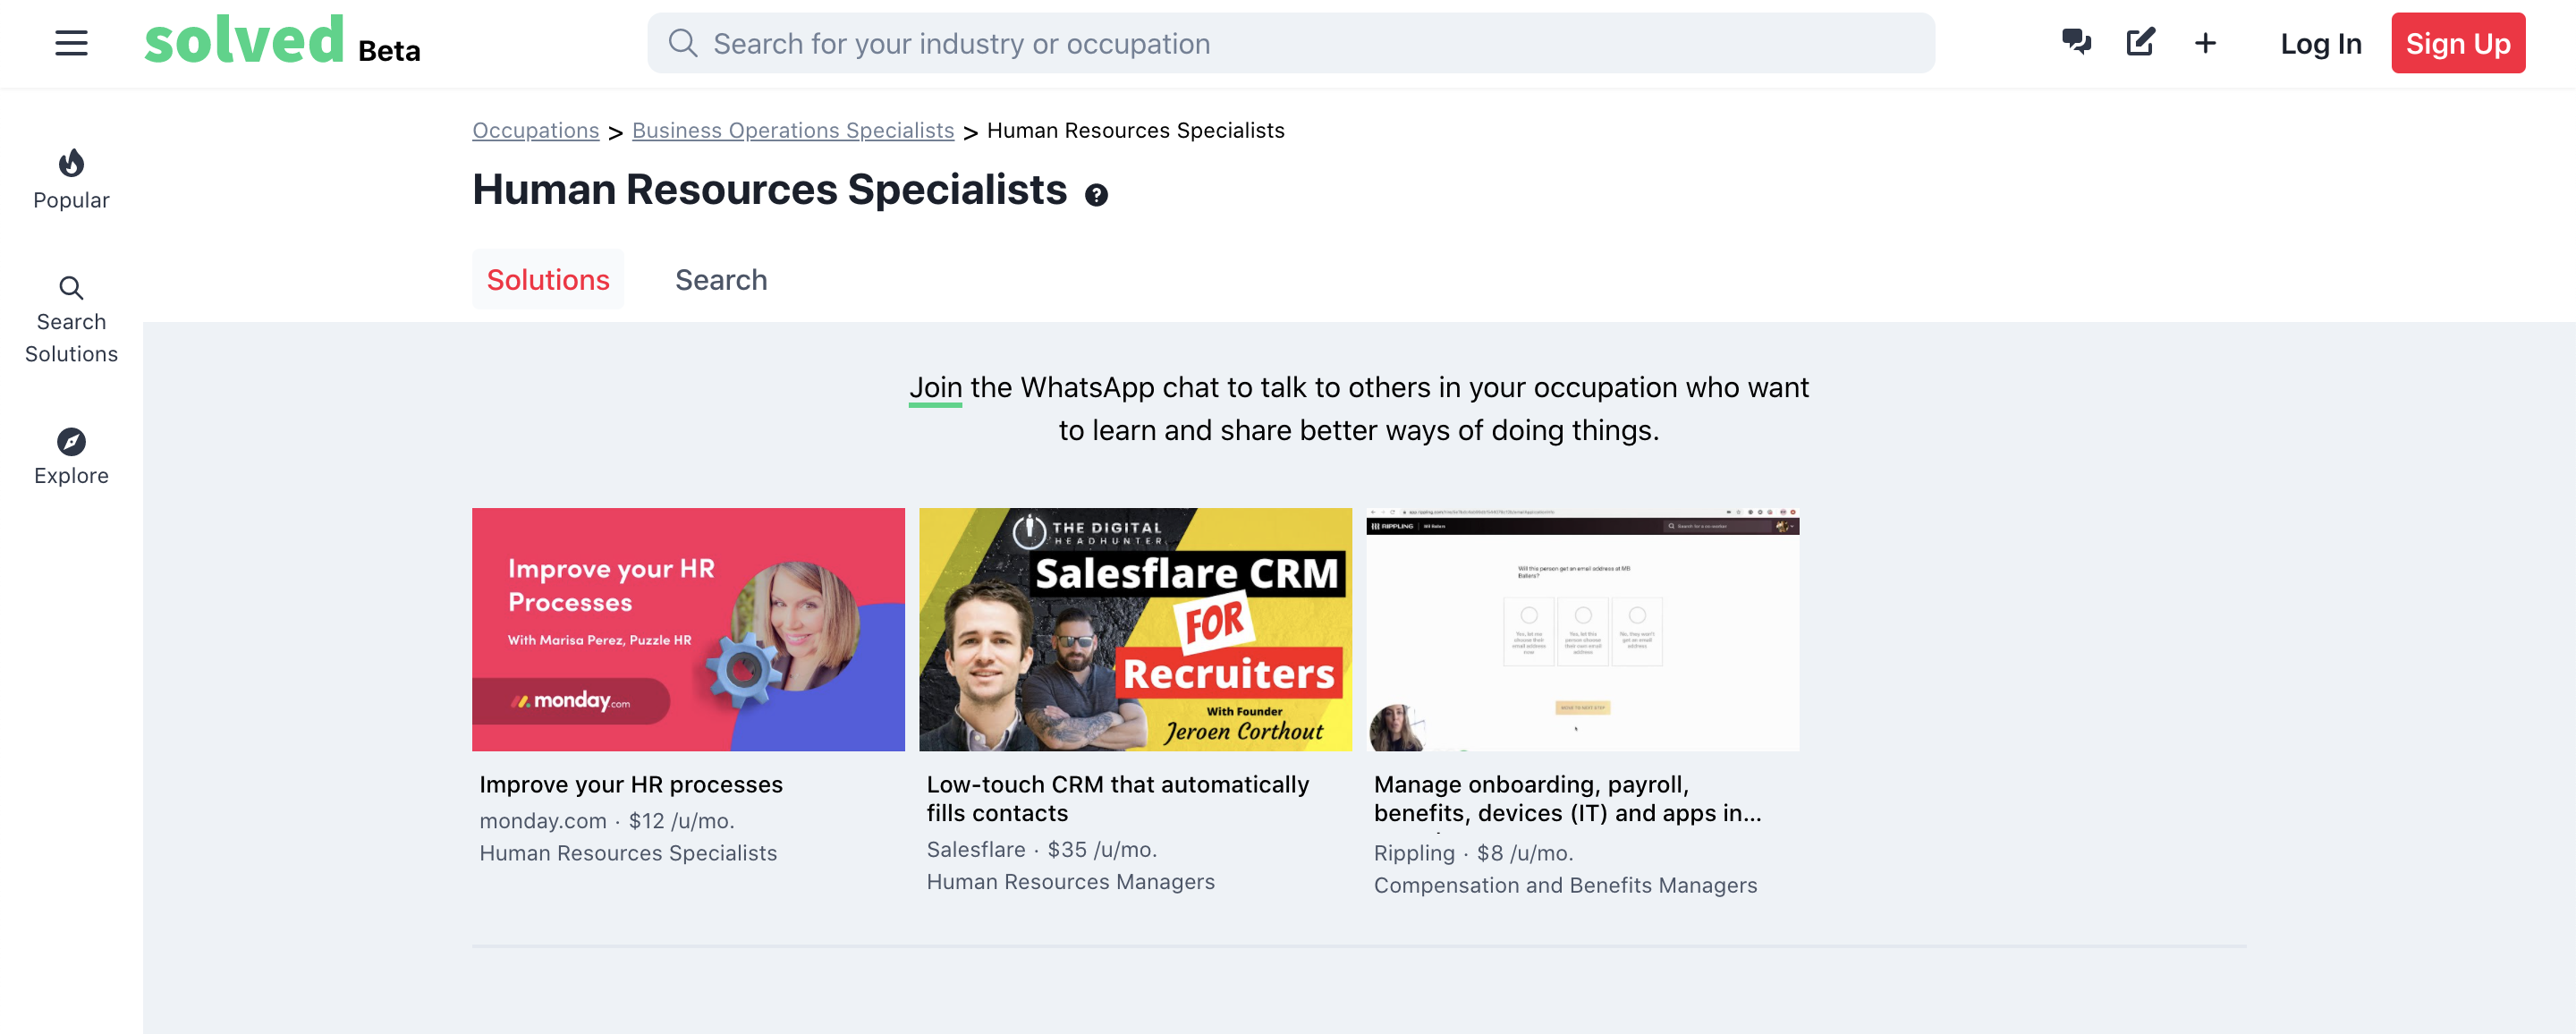Click the Popular flame icon
Screen dimensions: 2576x1034
71,163
